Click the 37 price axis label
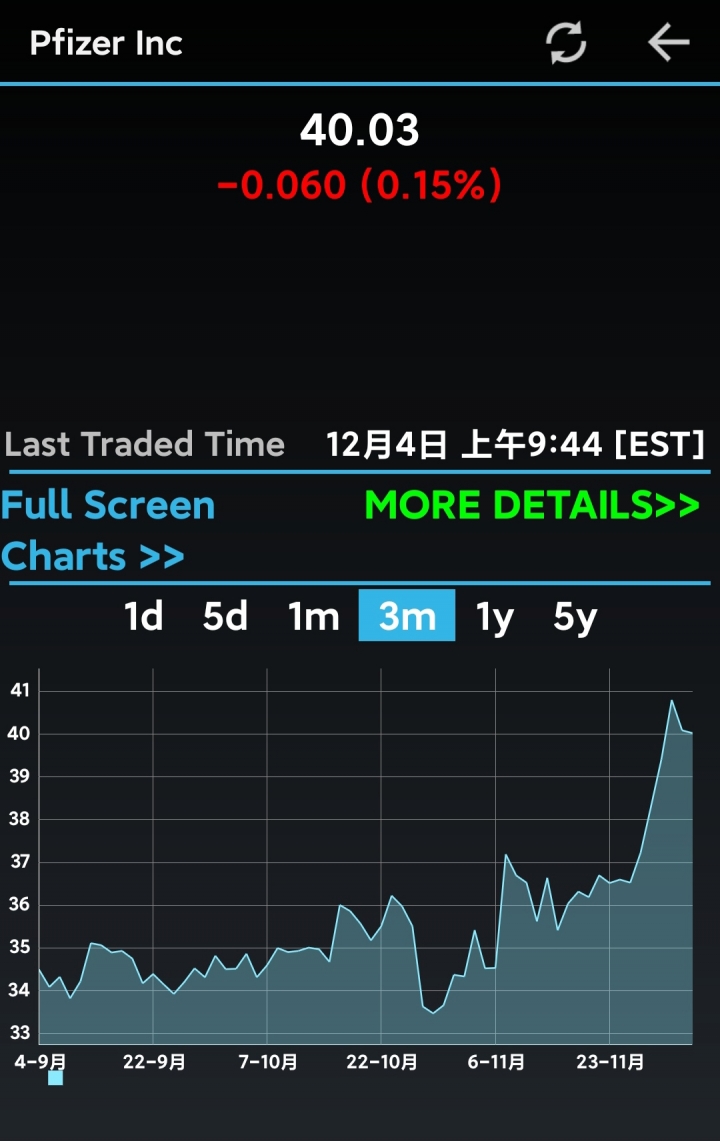This screenshot has width=720, height=1141. [19, 862]
